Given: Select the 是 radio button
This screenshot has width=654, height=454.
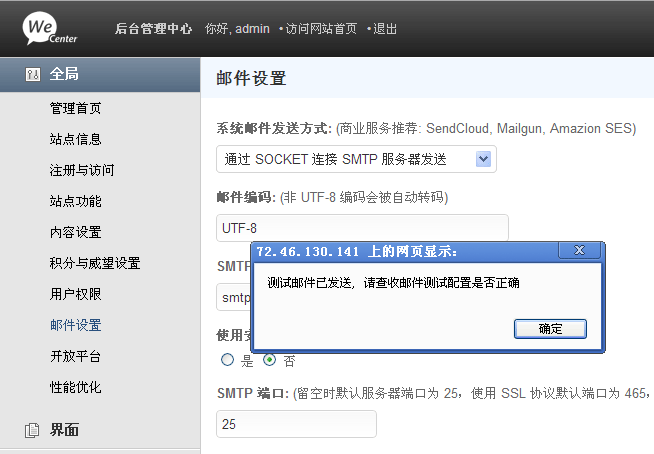Looking at the screenshot, I should point(227,360).
